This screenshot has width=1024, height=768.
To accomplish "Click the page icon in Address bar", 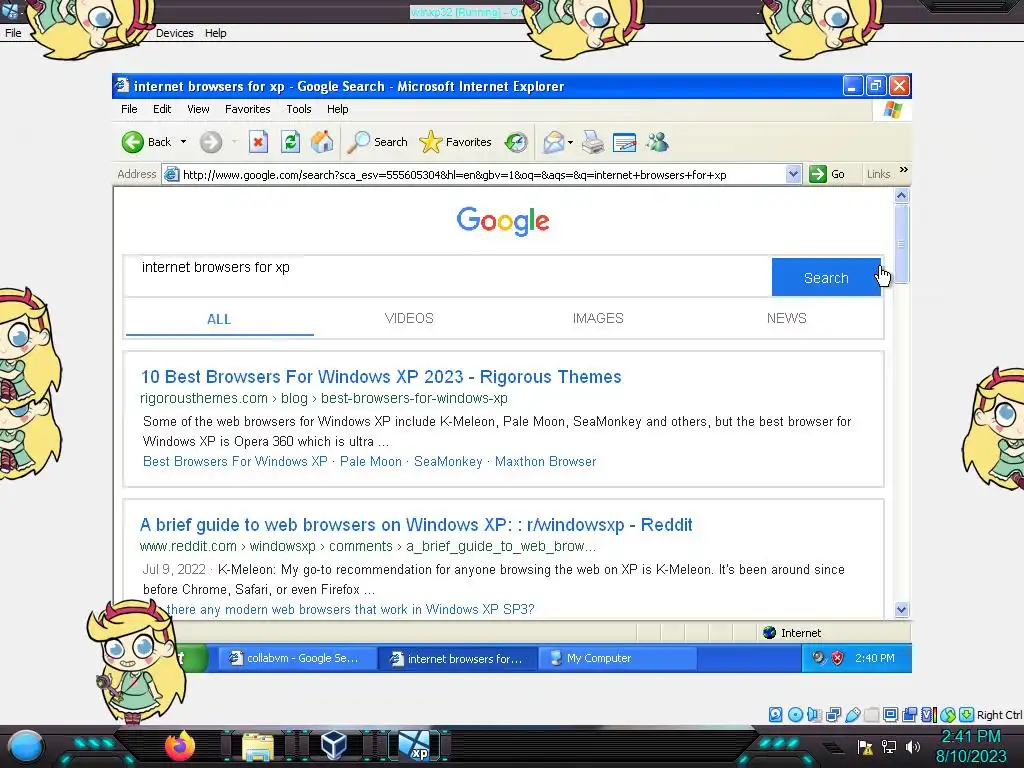I will (x=171, y=174).
